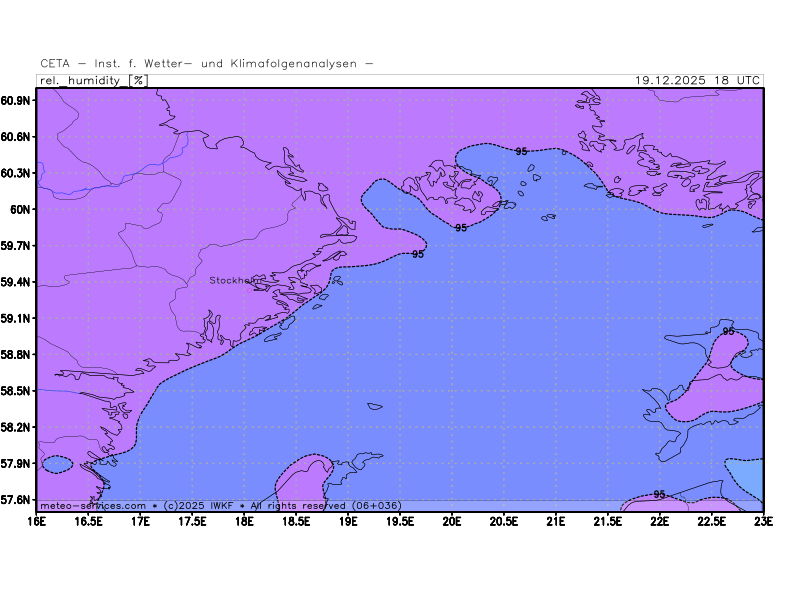Viewport: 800px width, 600px height.
Task: Click the 23E longitude axis label
Action: click(763, 520)
